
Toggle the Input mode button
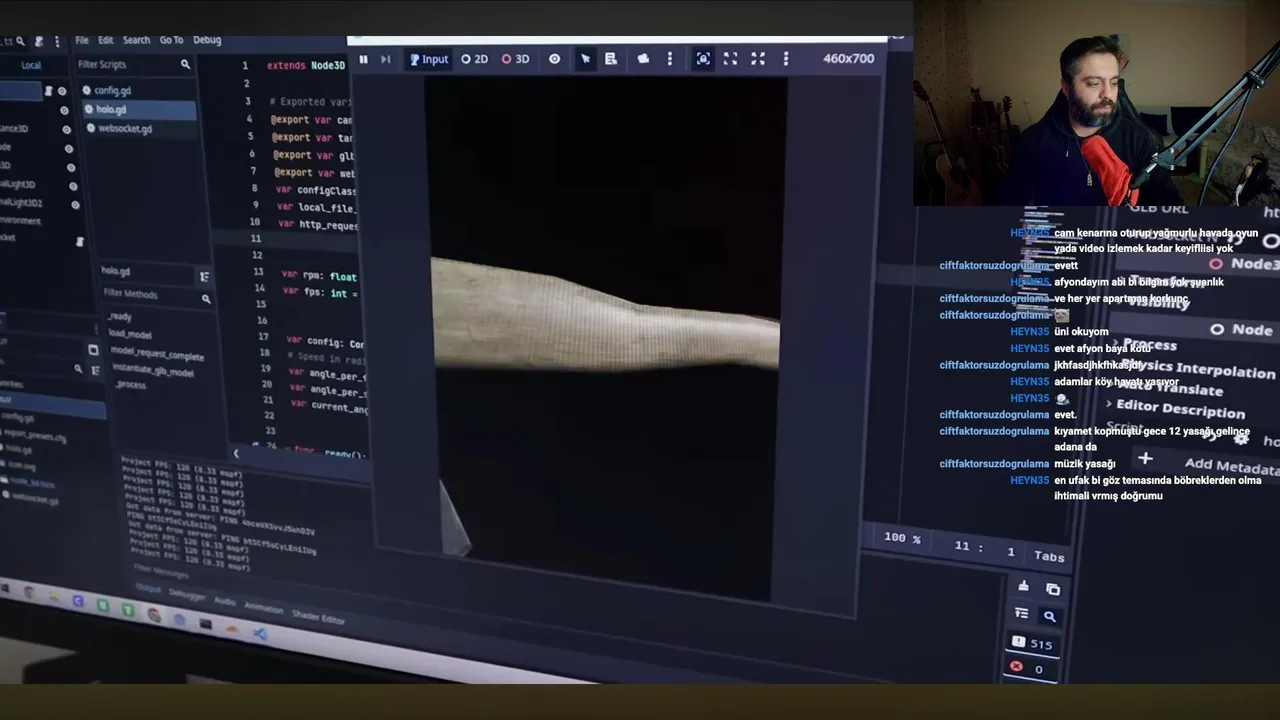point(428,59)
